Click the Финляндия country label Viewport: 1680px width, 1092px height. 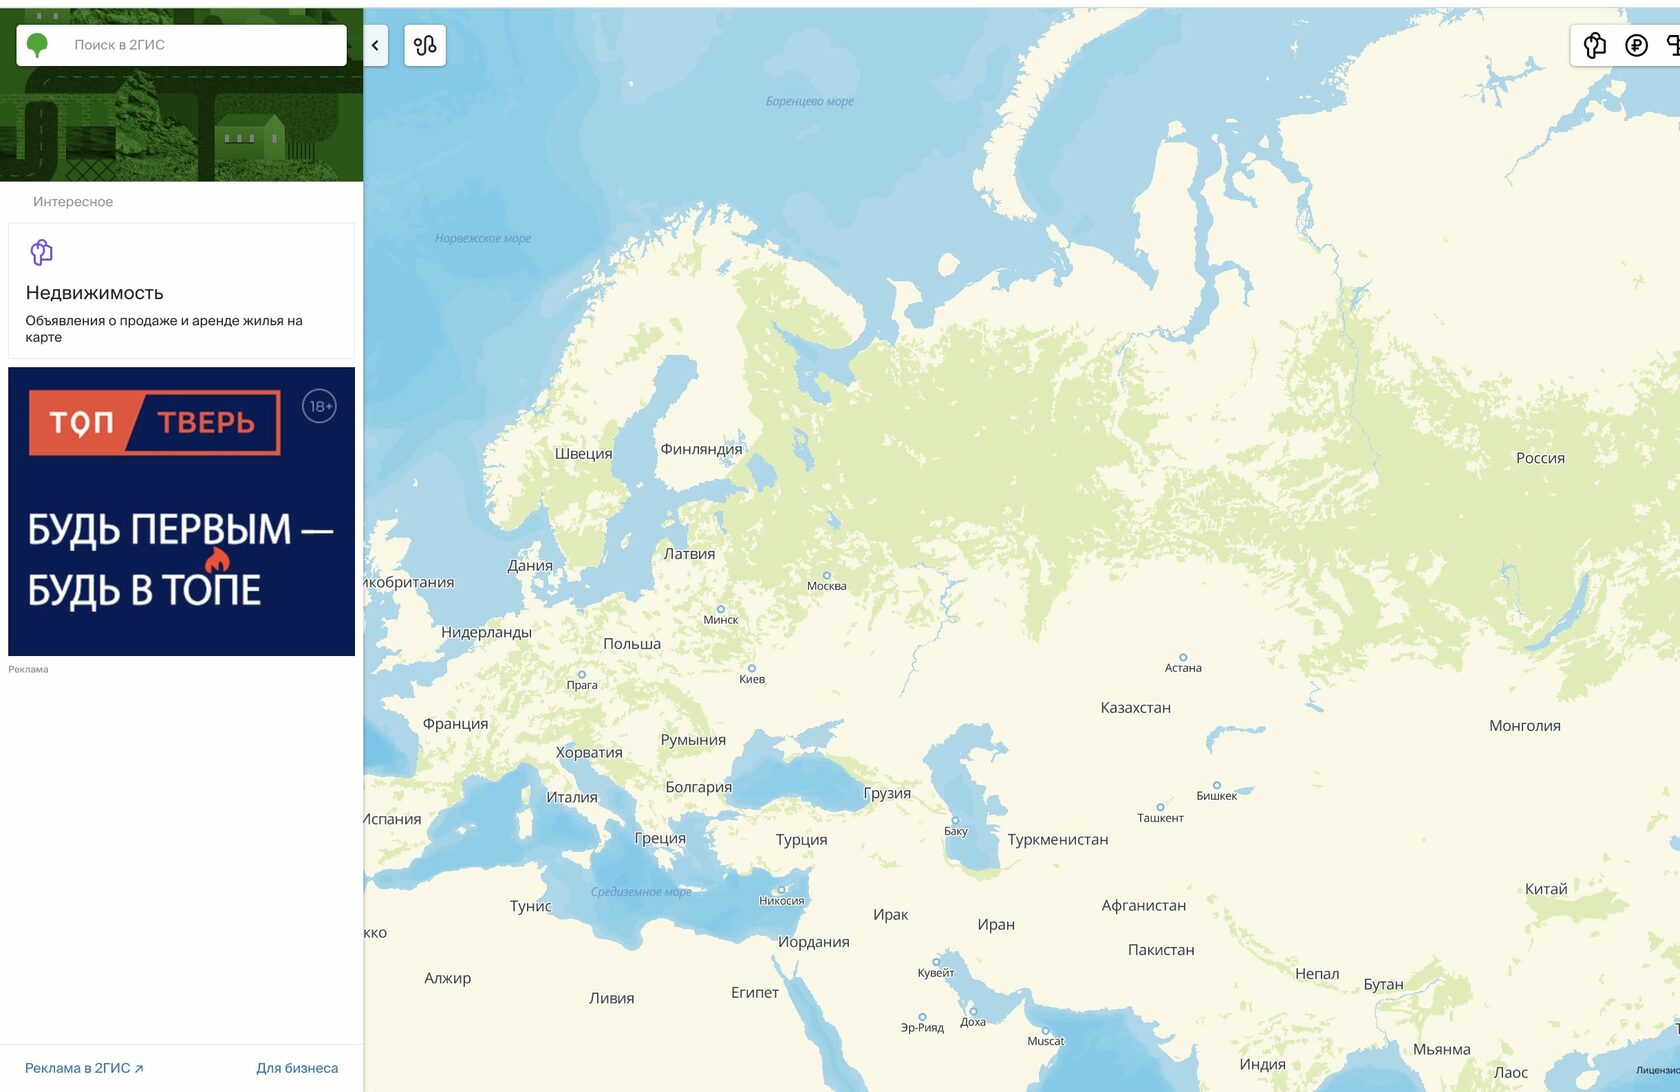point(701,450)
